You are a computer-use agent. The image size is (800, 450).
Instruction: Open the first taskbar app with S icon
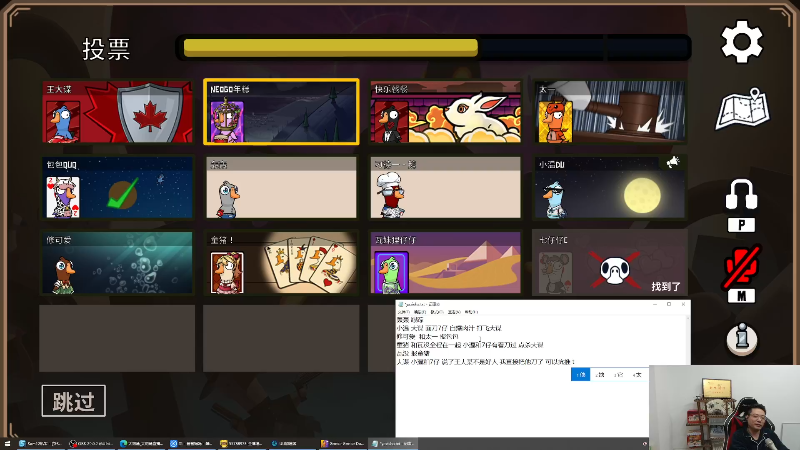[40, 444]
